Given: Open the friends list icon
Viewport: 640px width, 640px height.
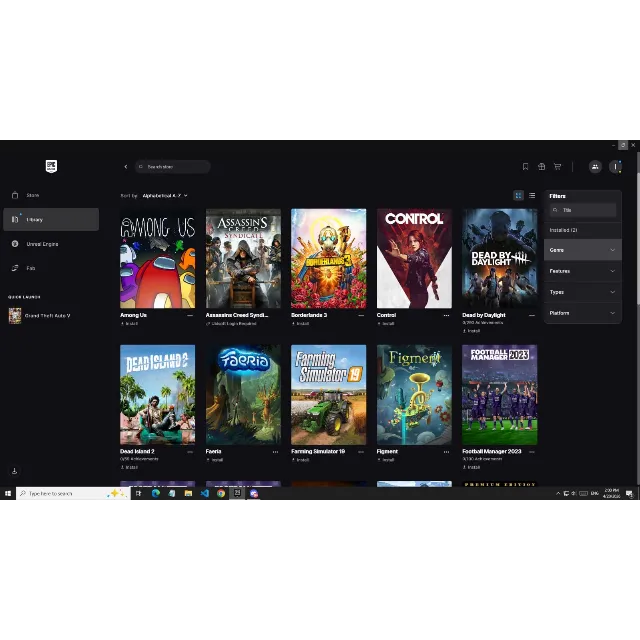Looking at the screenshot, I should (x=595, y=167).
